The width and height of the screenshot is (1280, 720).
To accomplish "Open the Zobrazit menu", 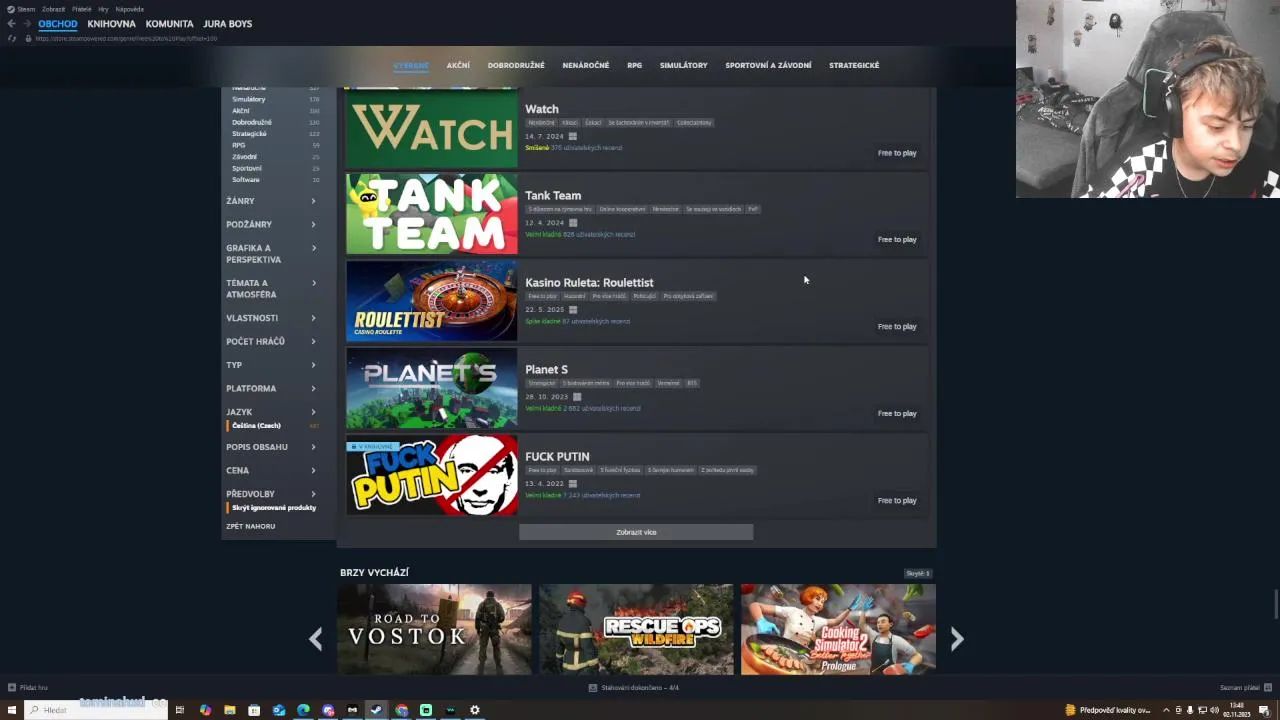I will (x=53, y=9).
